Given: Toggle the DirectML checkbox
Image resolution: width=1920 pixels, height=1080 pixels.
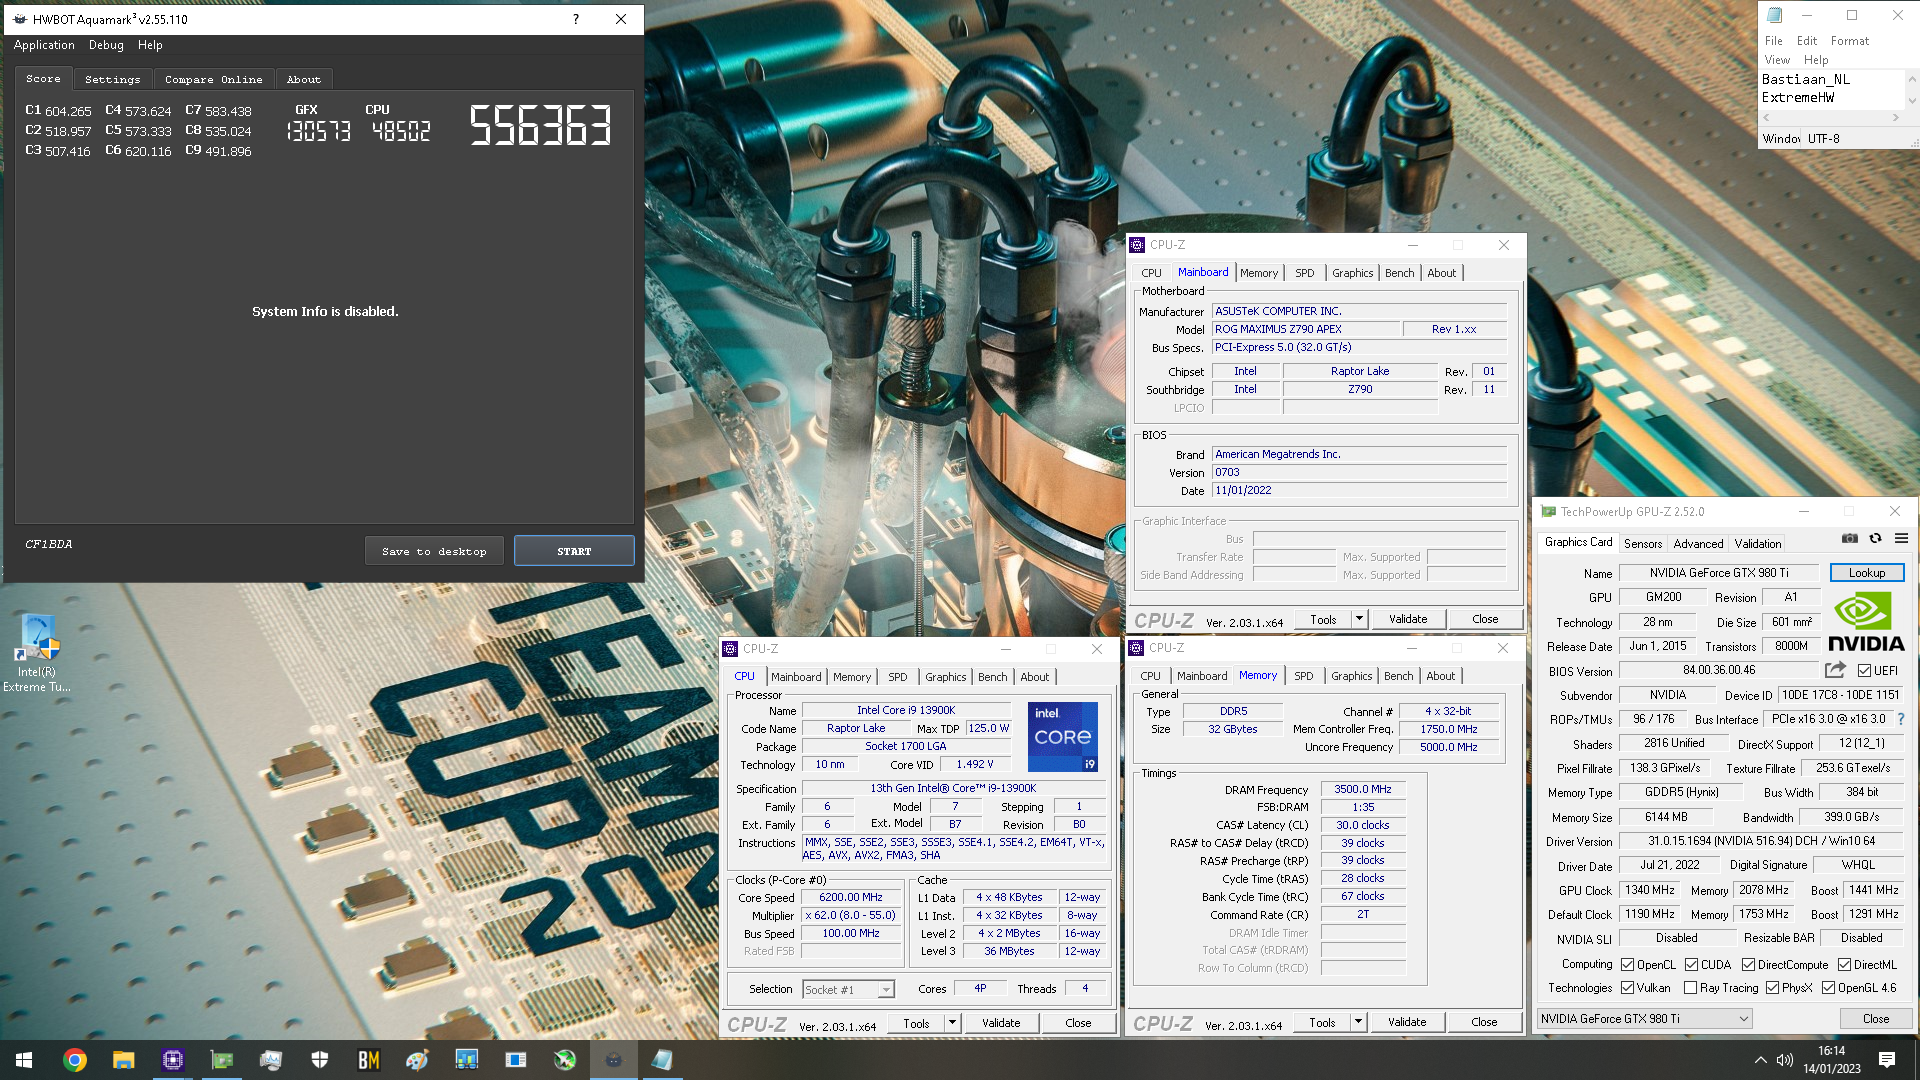Looking at the screenshot, I should coord(1845,965).
